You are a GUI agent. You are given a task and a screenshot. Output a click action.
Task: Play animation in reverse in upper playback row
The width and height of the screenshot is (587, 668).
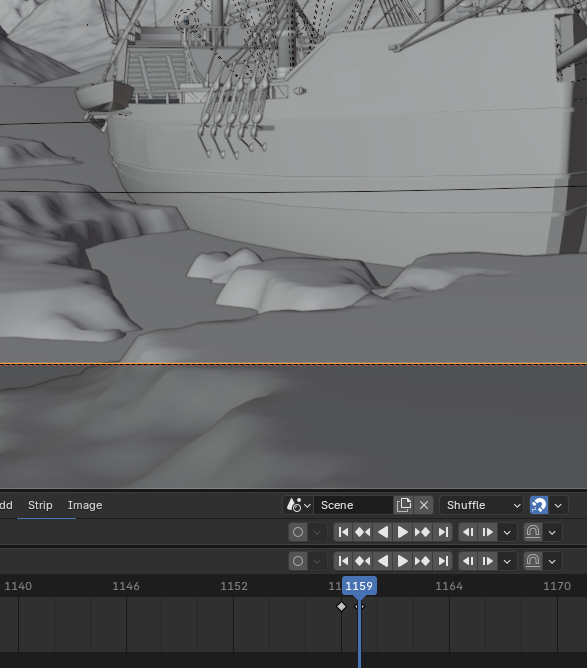click(x=383, y=532)
